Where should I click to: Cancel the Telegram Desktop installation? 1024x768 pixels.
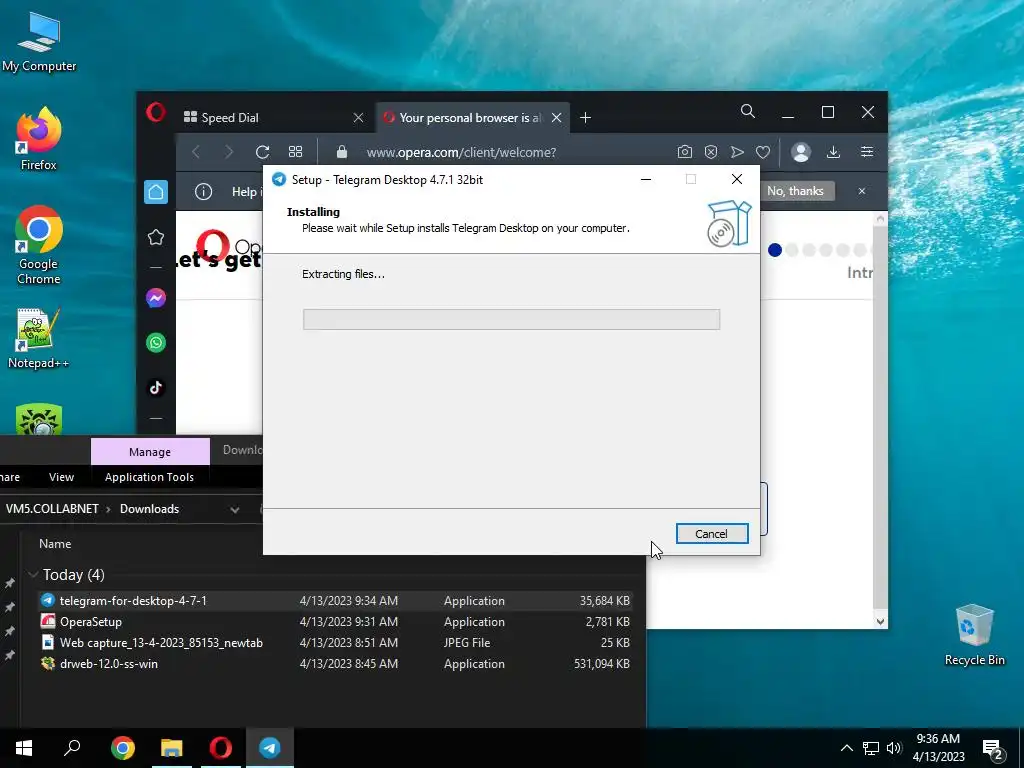[x=712, y=534]
